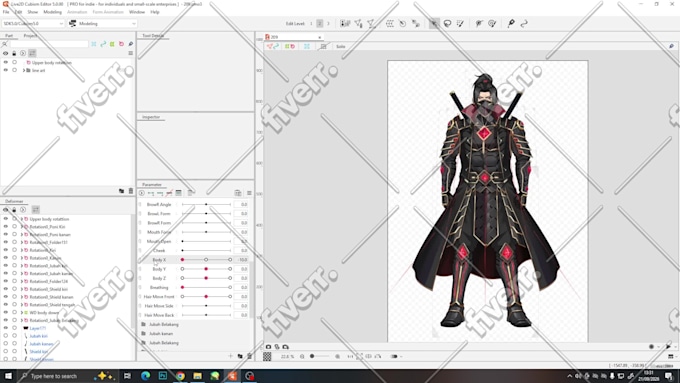Toggle visibility of Rotation0_Poni kanan deformer
Image resolution: width=680 pixels, height=383 pixels.
pos(6,234)
